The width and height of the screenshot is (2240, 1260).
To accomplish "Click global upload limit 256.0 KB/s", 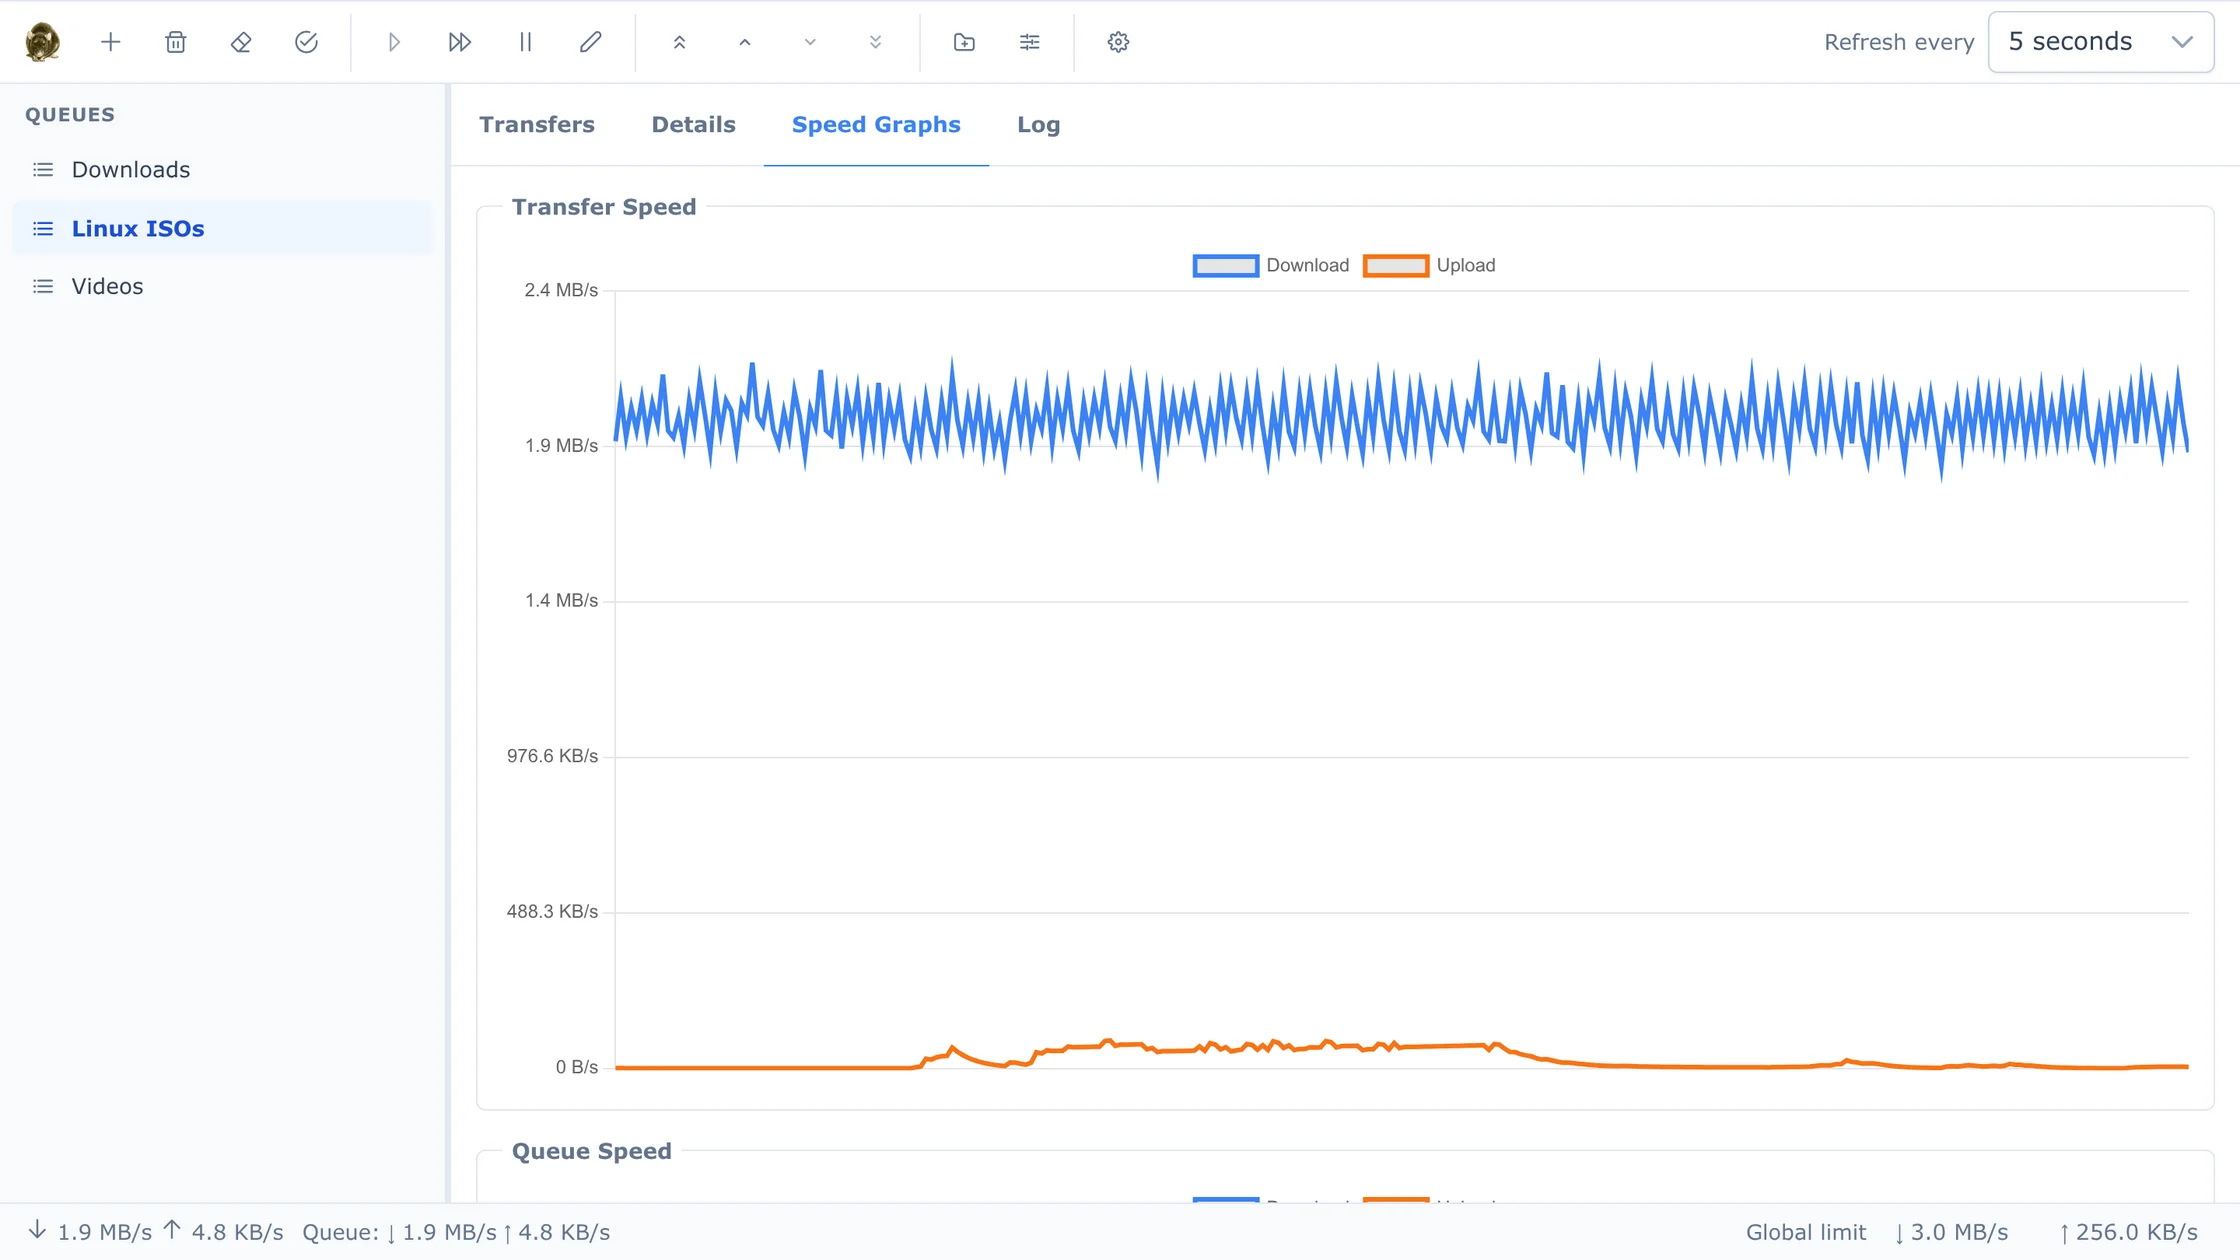I will [2128, 1232].
